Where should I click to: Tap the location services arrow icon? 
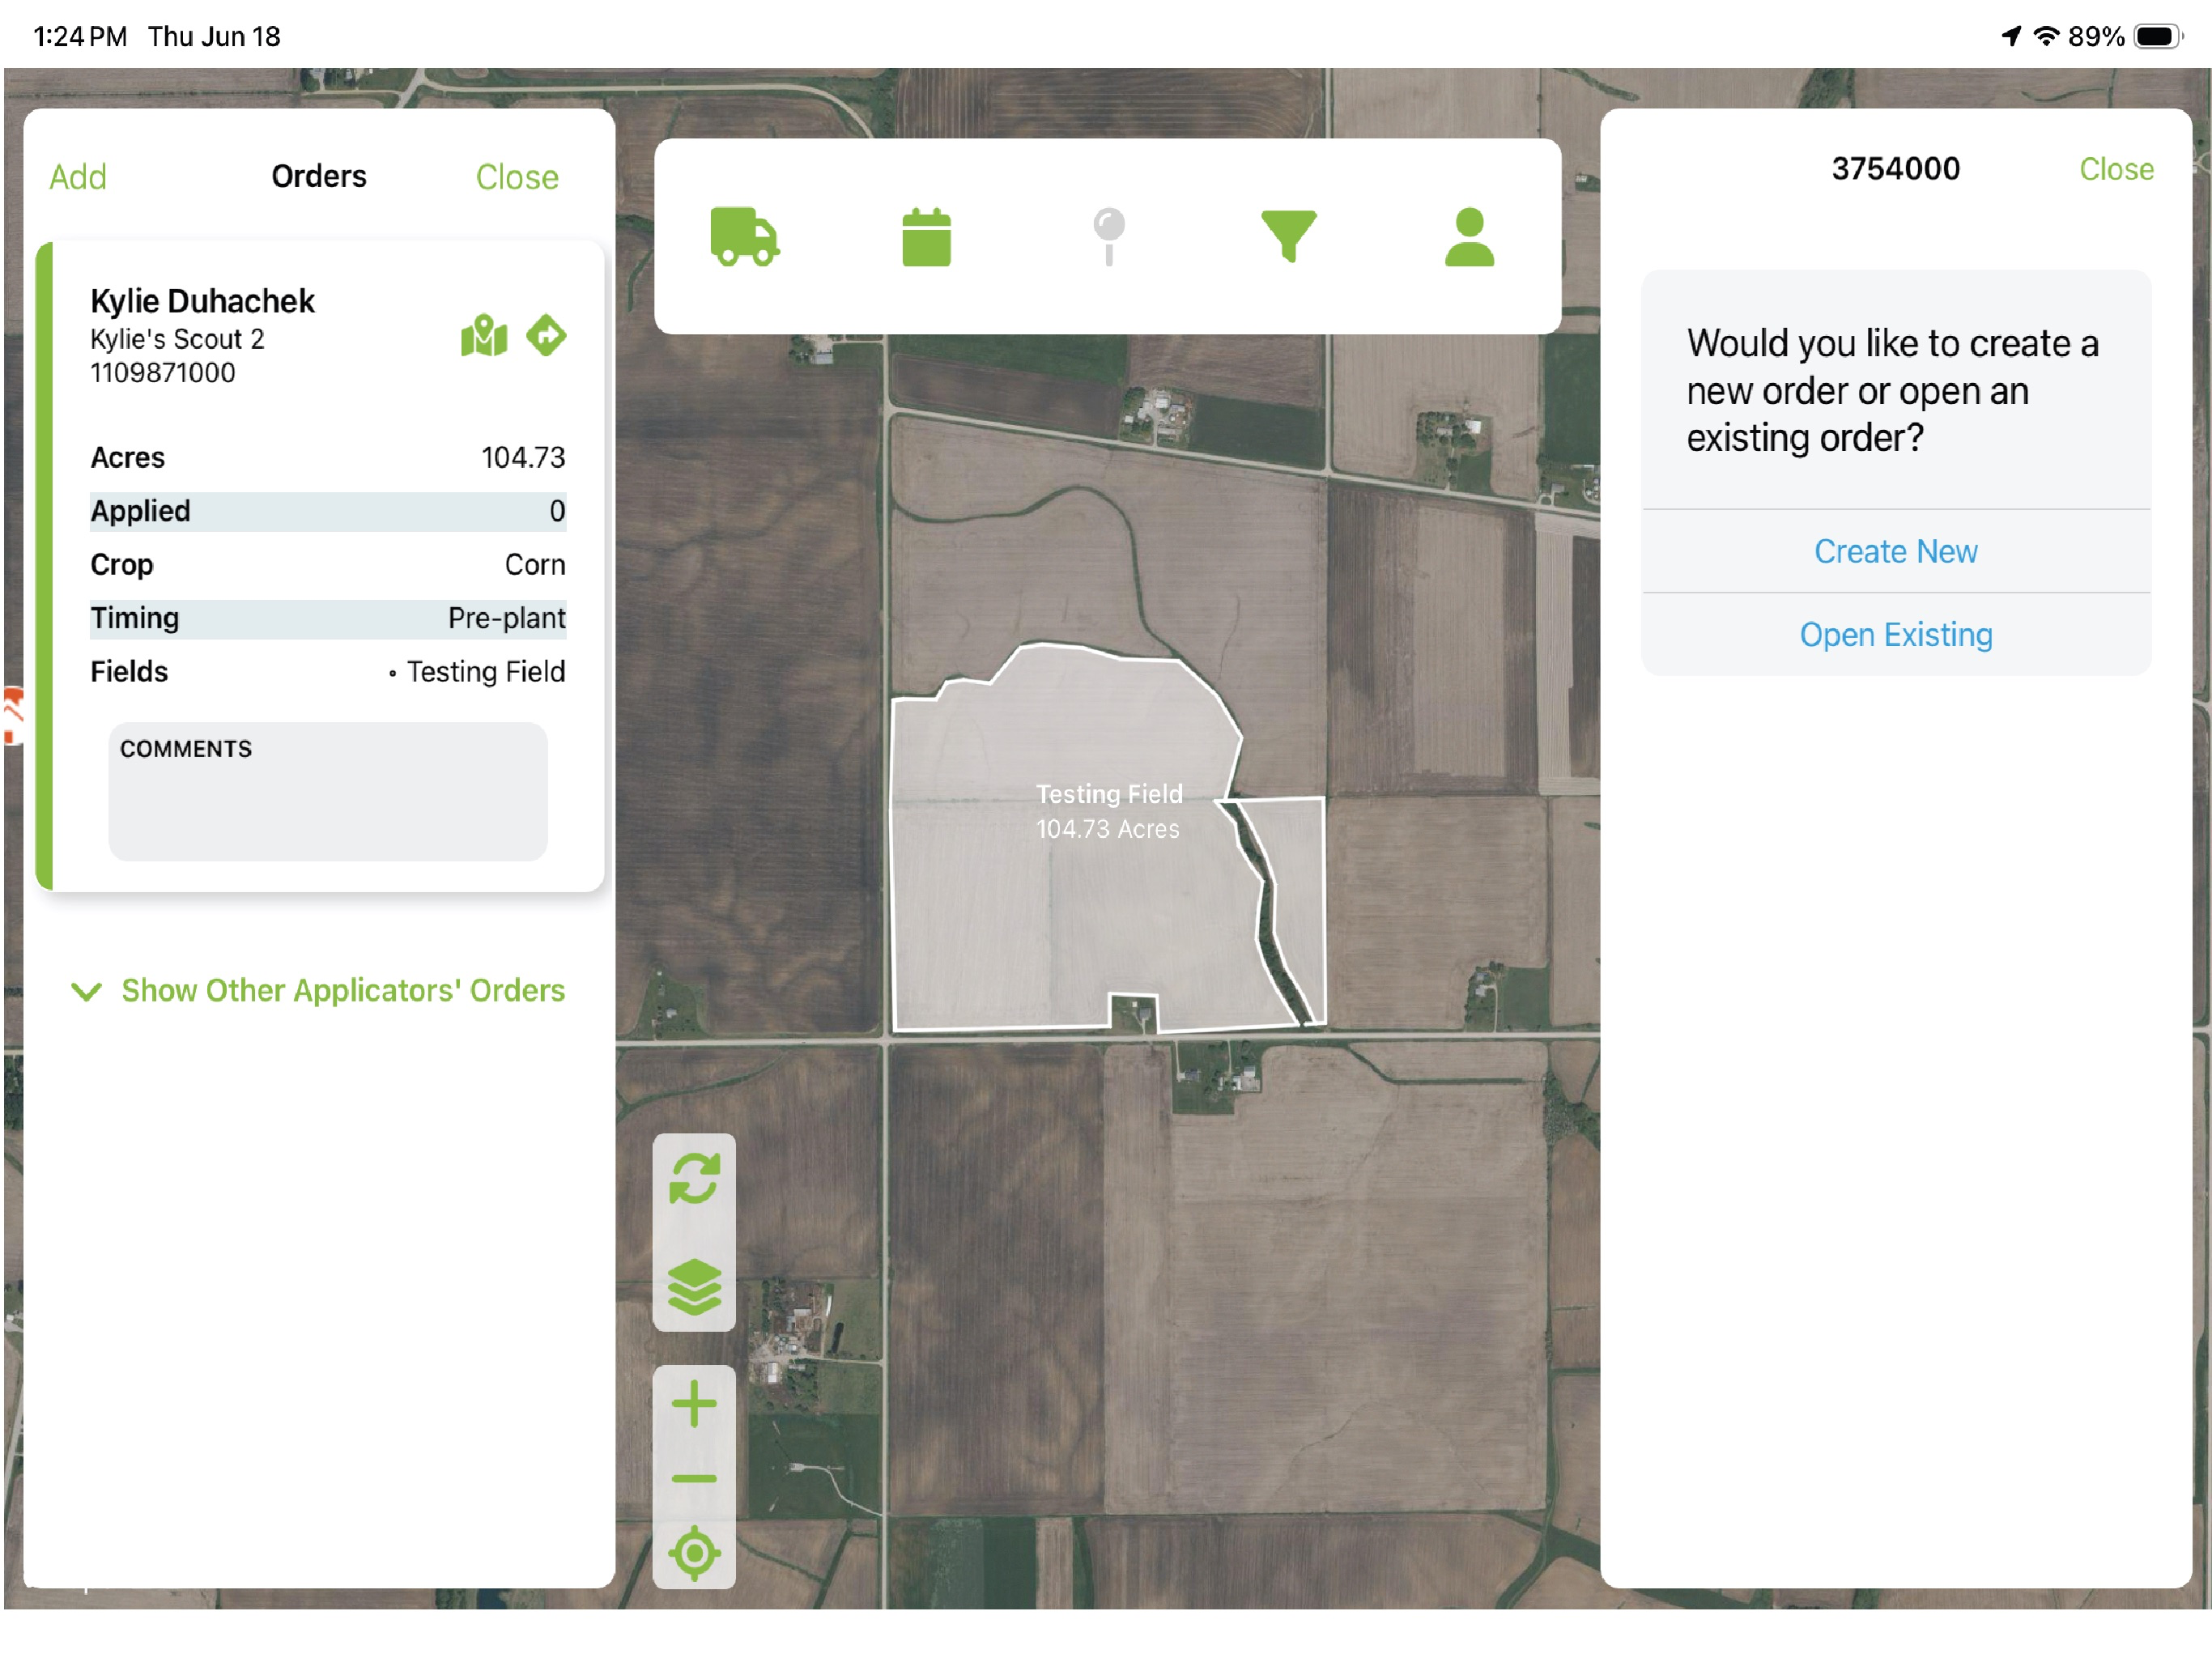2011,36
